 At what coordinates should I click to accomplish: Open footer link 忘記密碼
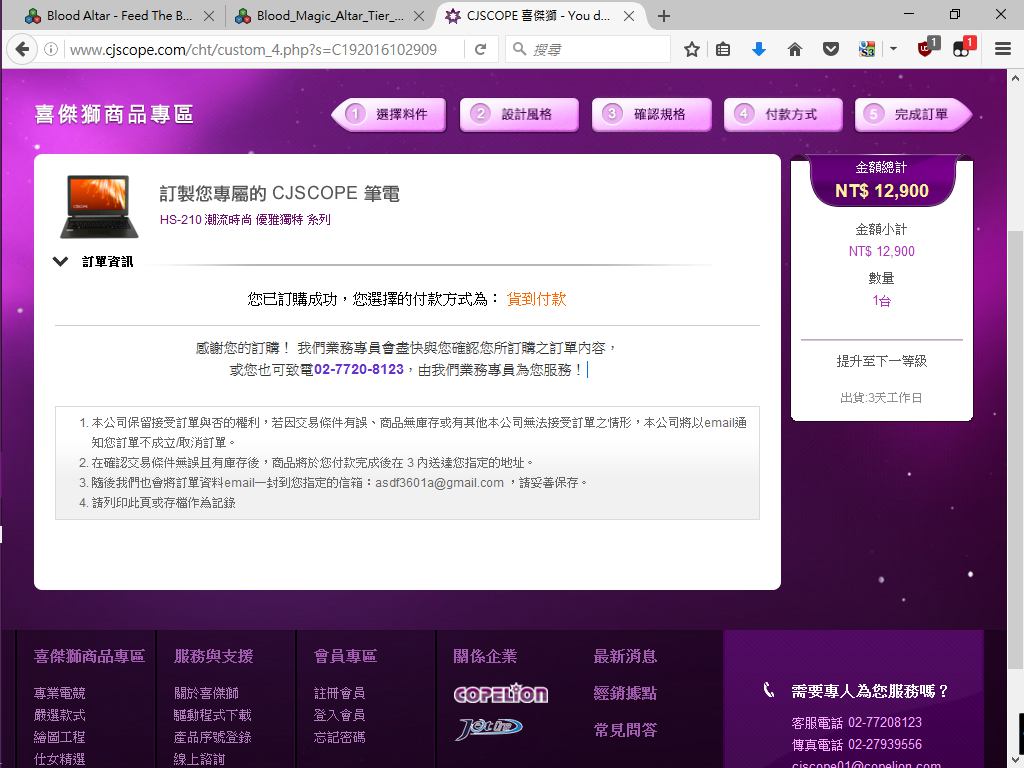pos(340,737)
